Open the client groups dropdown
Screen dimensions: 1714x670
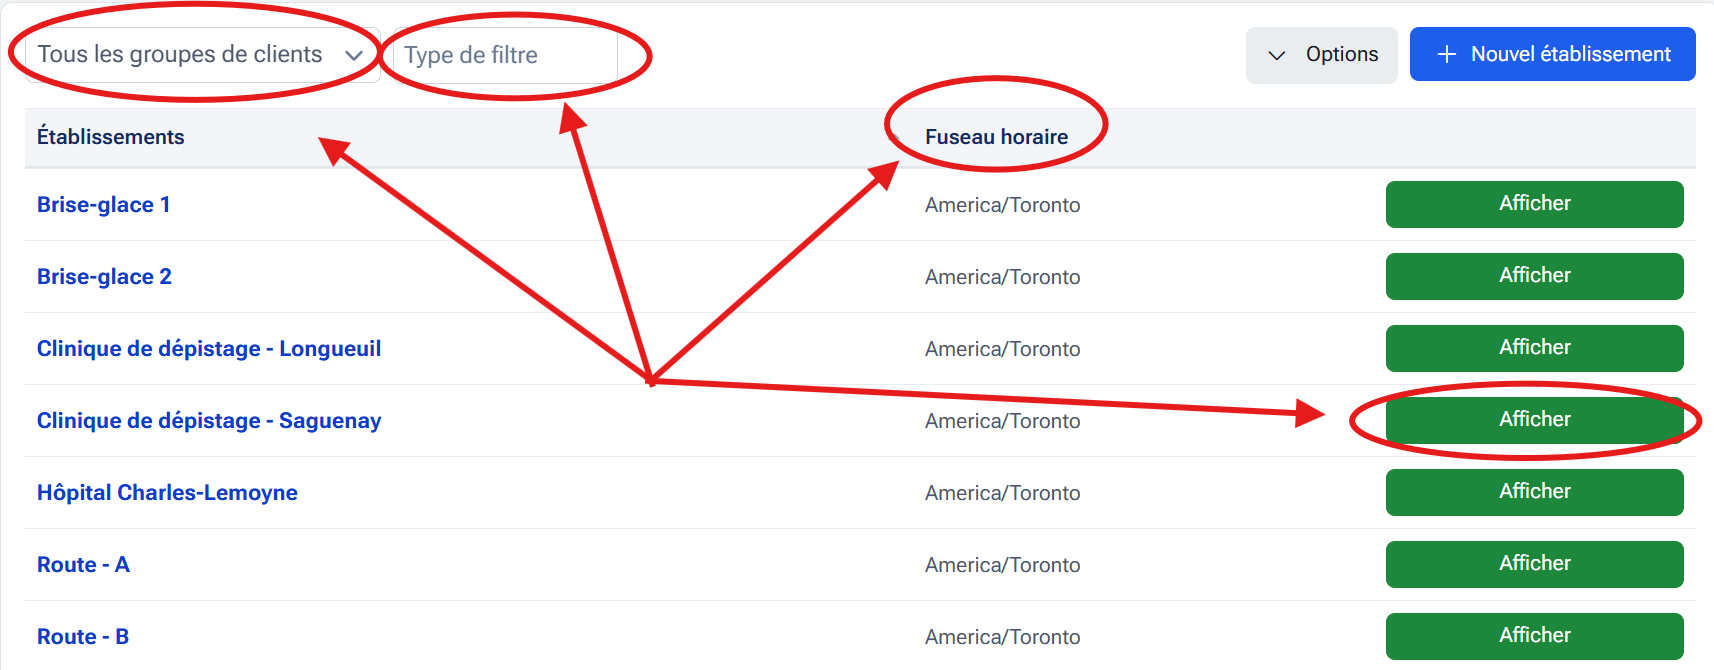click(x=200, y=55)
